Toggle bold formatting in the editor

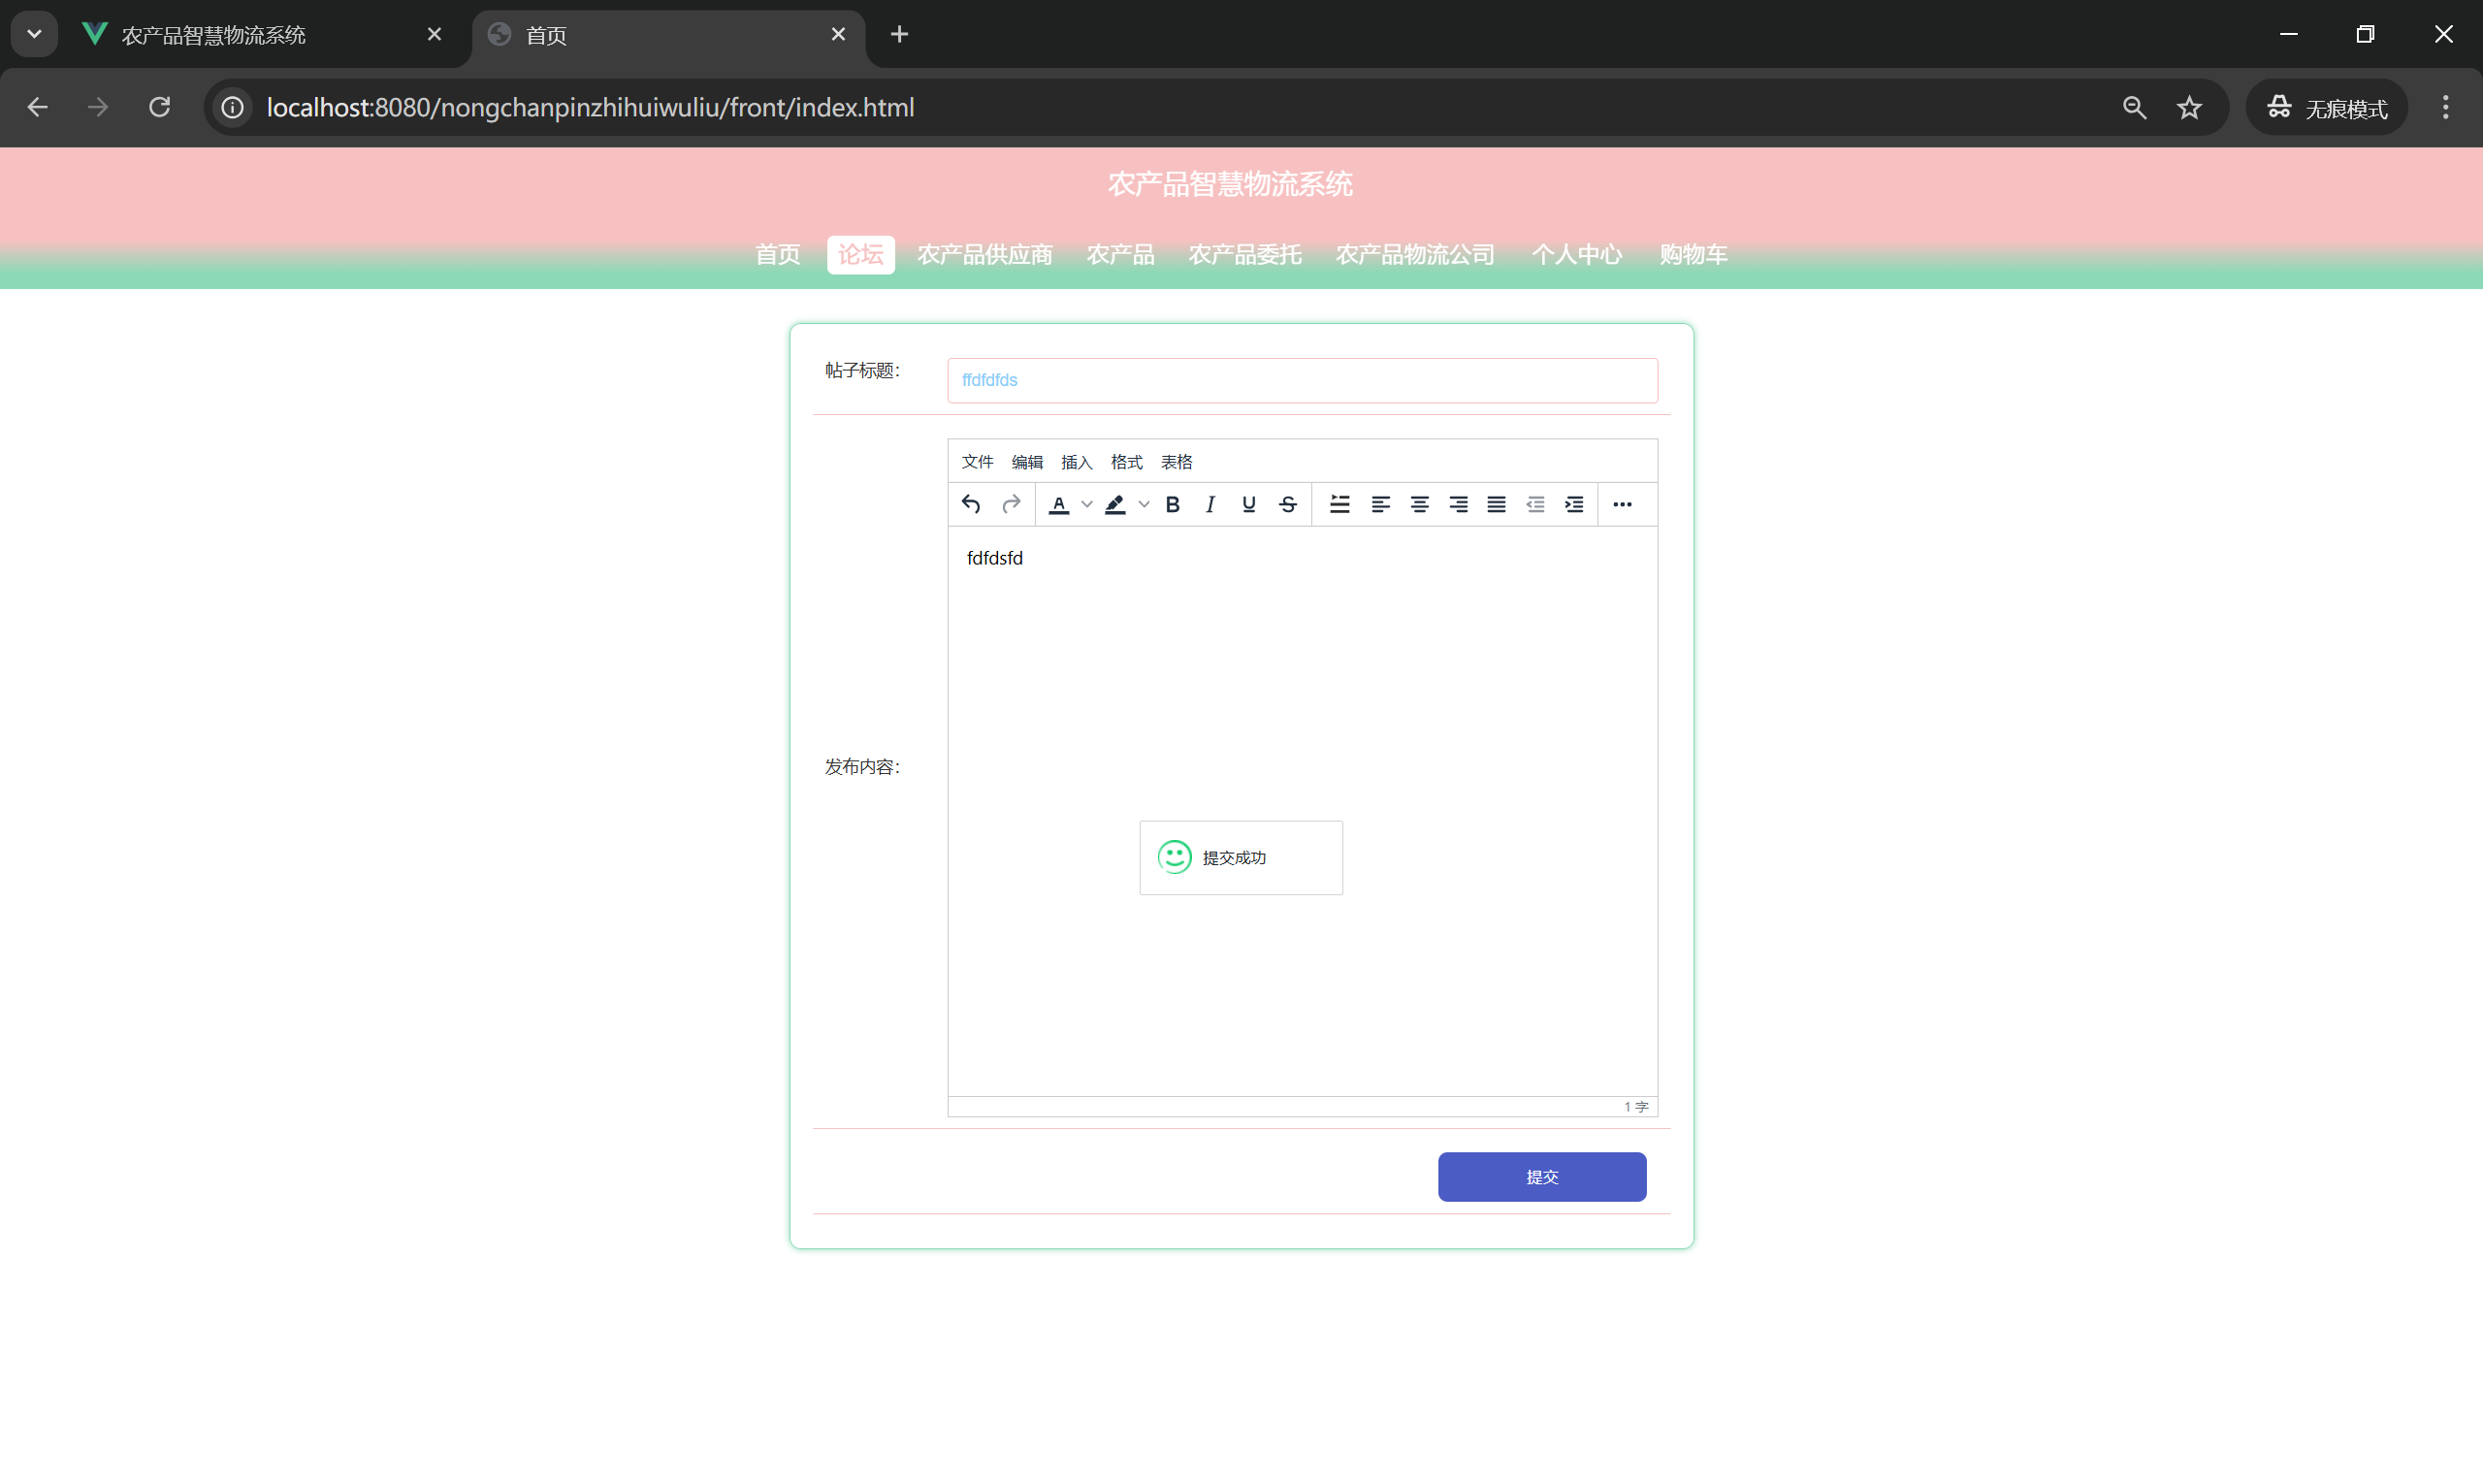pos(1172,504)
